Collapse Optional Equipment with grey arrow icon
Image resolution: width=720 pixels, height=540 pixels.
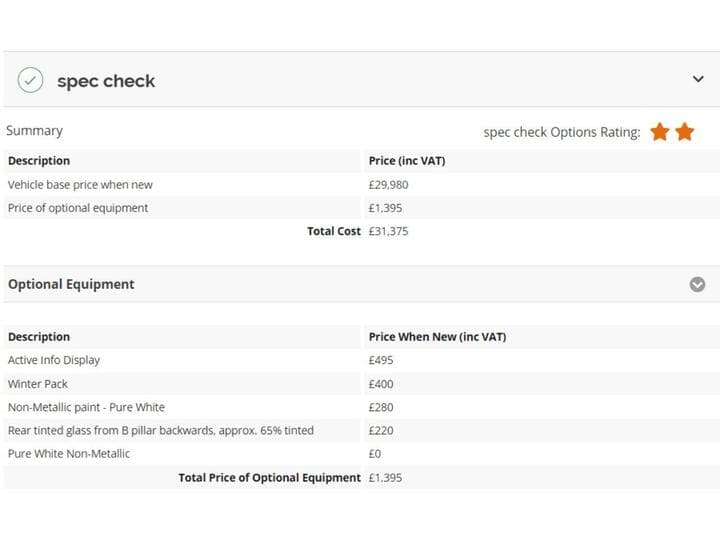point(697,284)
